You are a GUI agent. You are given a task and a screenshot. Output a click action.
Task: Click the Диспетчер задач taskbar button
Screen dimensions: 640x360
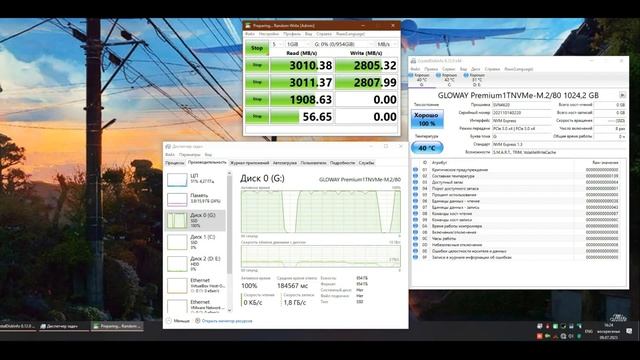point(63,326)
